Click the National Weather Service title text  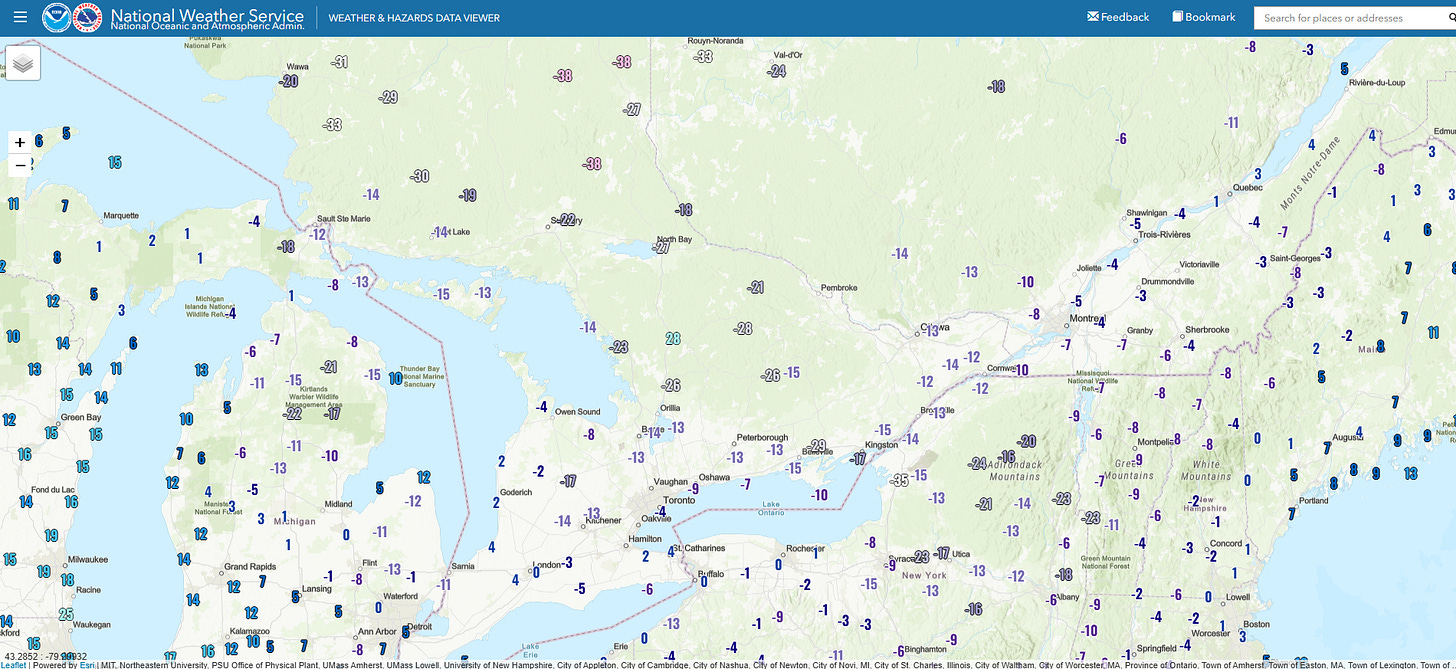207,15
